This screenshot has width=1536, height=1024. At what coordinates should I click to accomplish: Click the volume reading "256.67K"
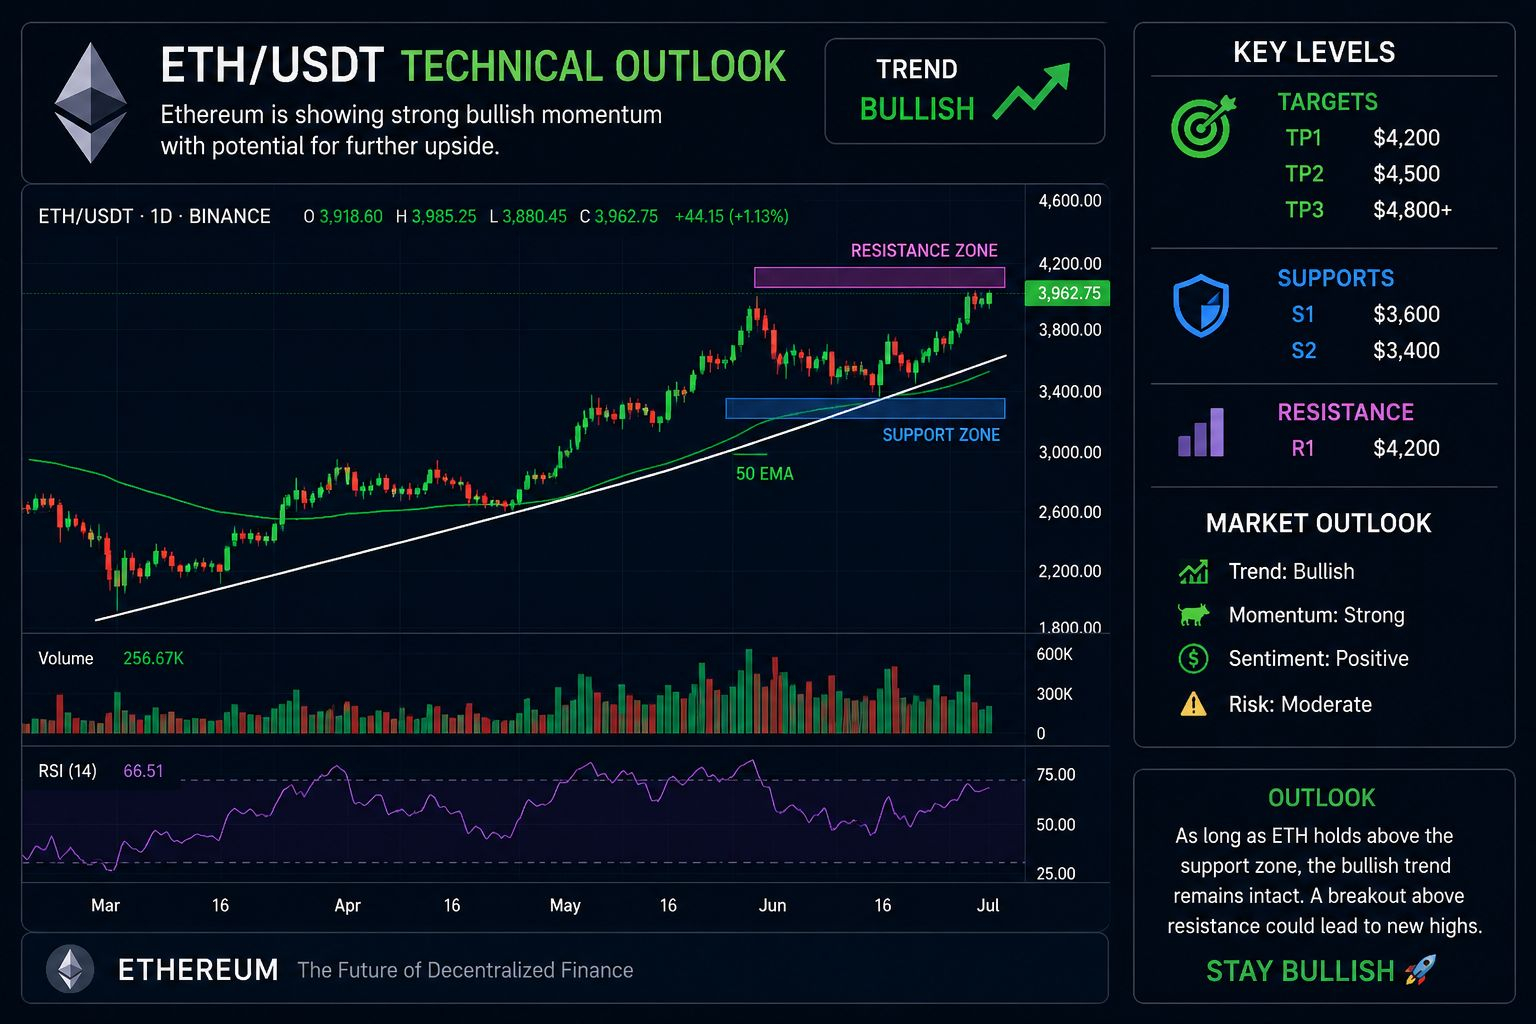(x=153, y=658)
